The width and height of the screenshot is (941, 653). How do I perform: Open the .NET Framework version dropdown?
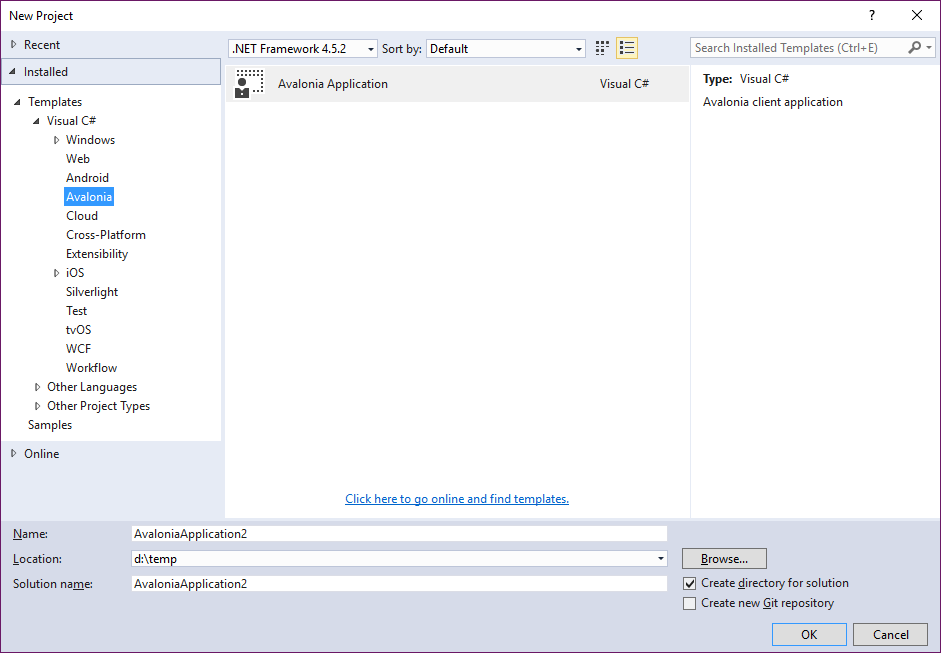click(303, 49)
